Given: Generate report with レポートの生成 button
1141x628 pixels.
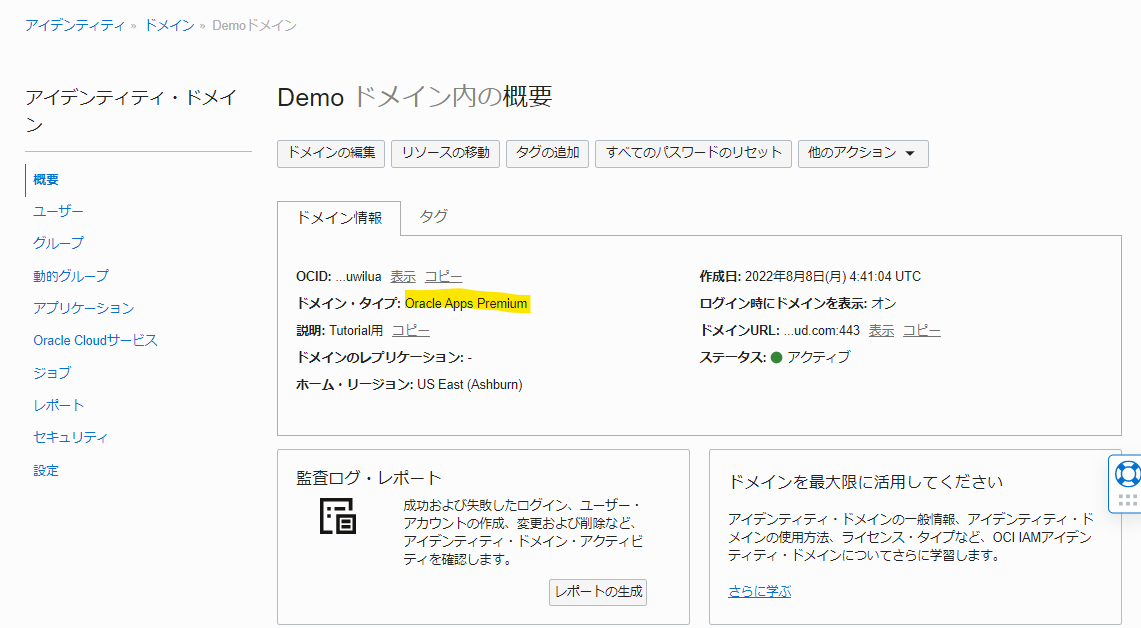Looking at the screenshot, I should [x=599, y=591].
